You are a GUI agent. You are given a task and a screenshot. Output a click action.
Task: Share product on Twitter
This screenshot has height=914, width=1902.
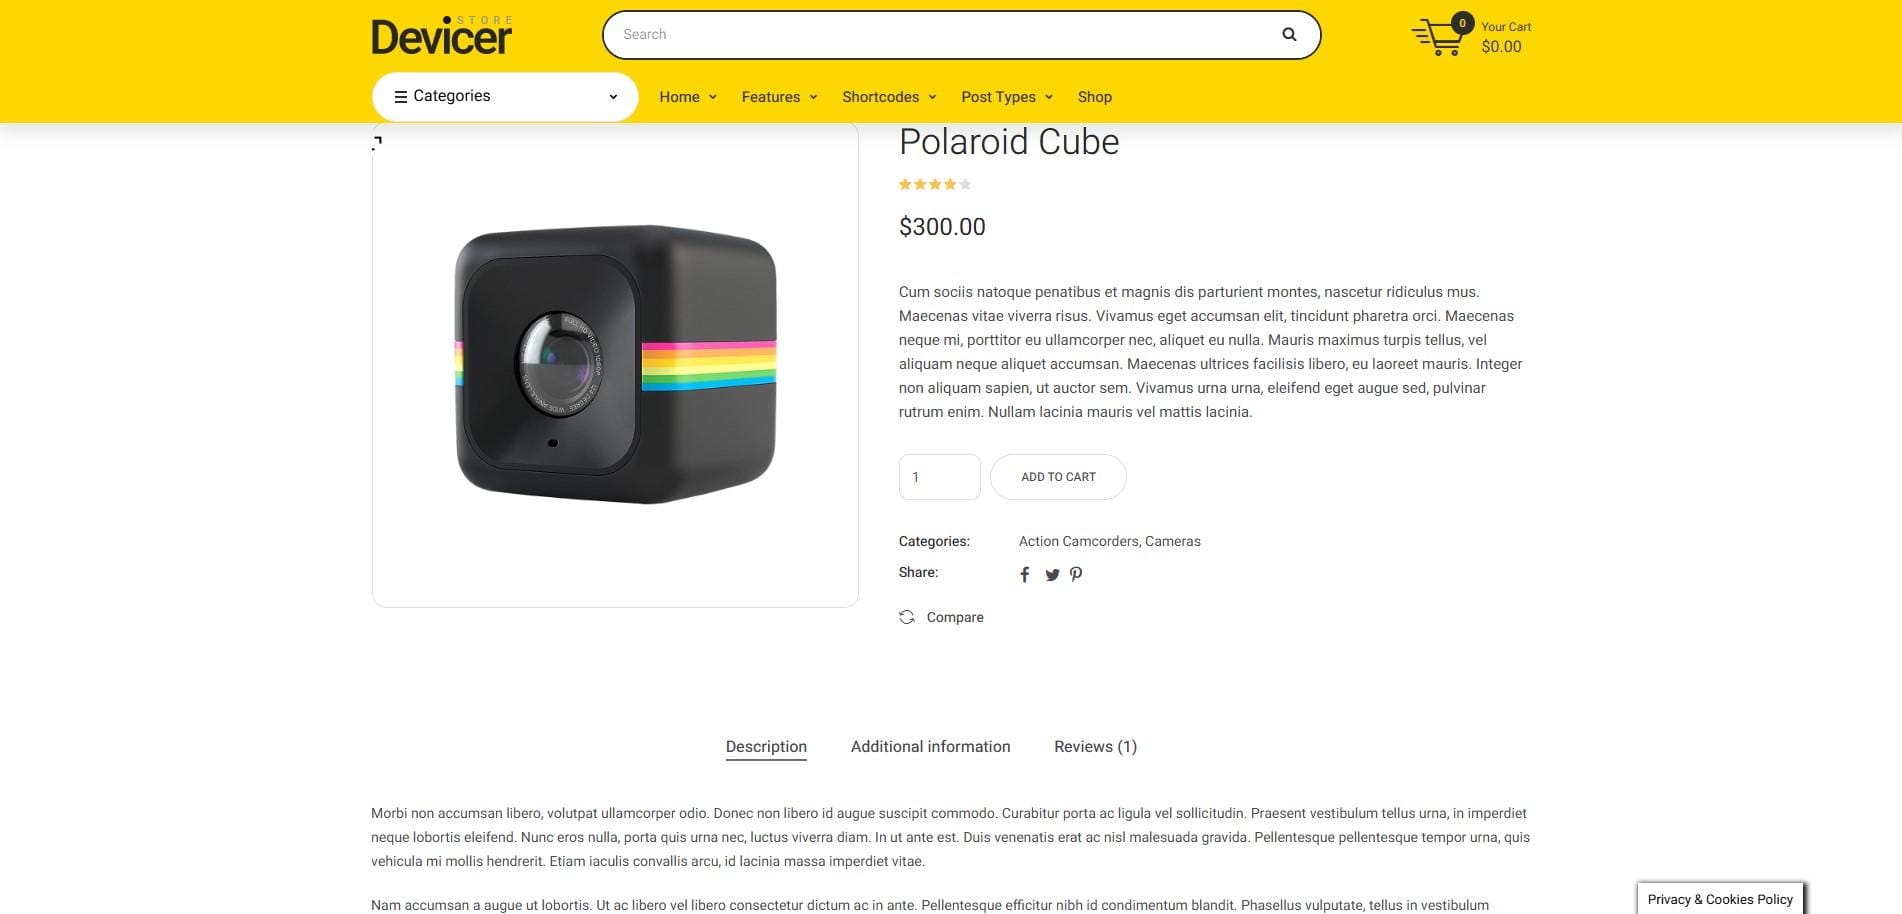pos(1052,575)
